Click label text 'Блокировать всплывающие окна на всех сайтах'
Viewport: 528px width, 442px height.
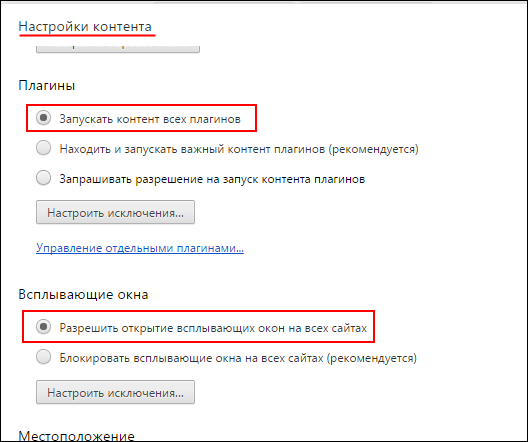191,358
